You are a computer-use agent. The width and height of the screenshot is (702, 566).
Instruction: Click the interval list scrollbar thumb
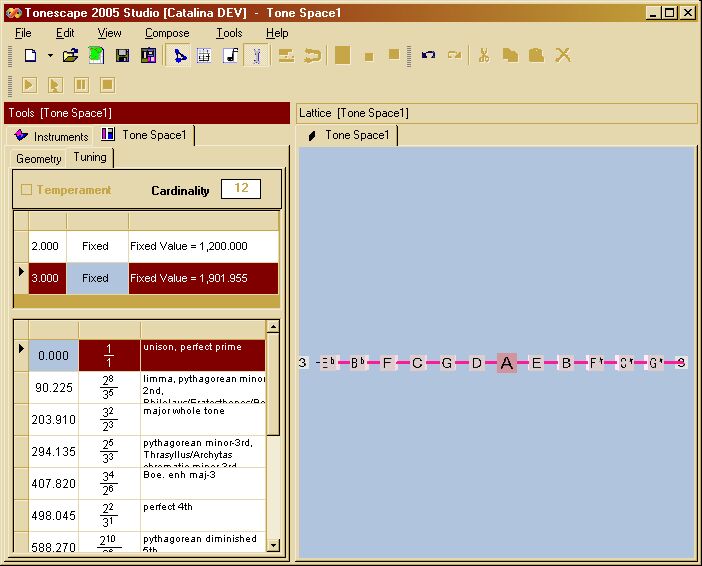coord(273,383)
